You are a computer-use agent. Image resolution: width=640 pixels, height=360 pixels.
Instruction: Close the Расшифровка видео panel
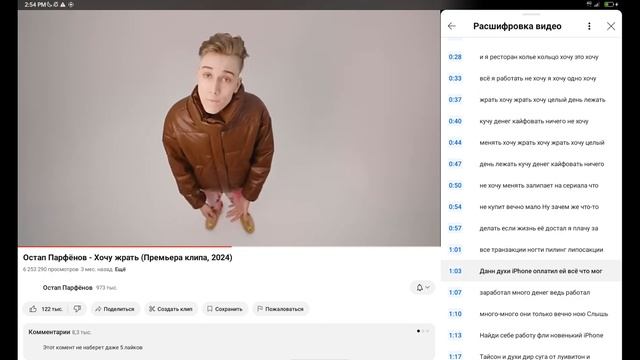611,26
